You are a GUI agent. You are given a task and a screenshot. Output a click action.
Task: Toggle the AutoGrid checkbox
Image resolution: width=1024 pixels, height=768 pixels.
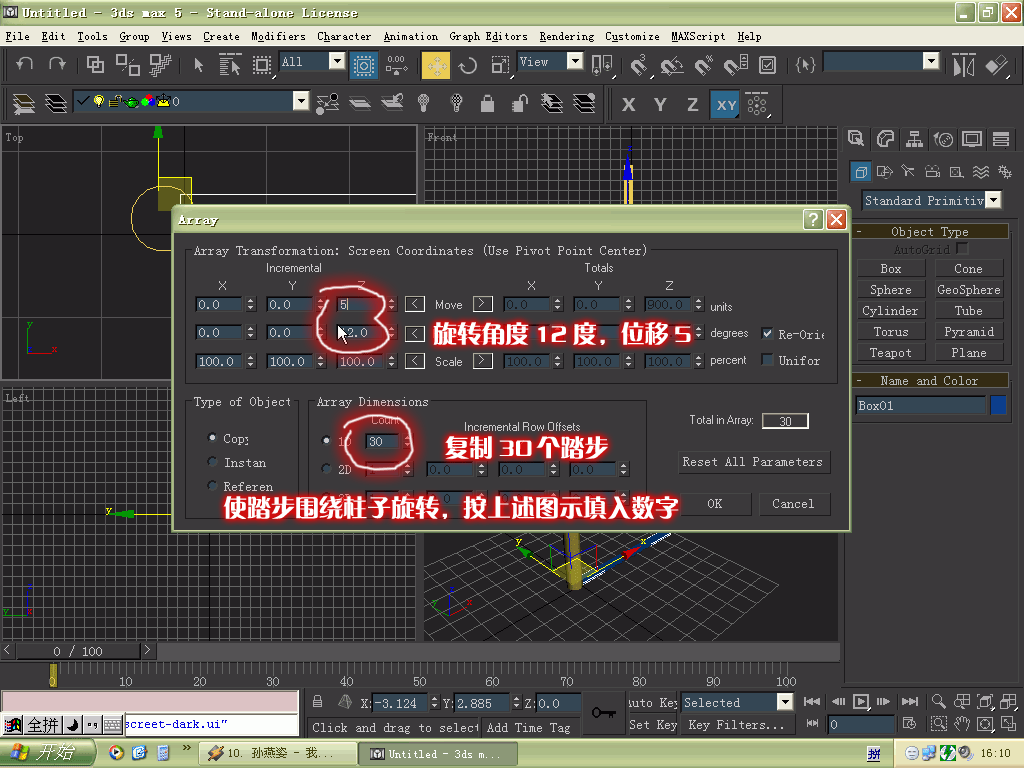pyautogui.click(x=961, y=249)
